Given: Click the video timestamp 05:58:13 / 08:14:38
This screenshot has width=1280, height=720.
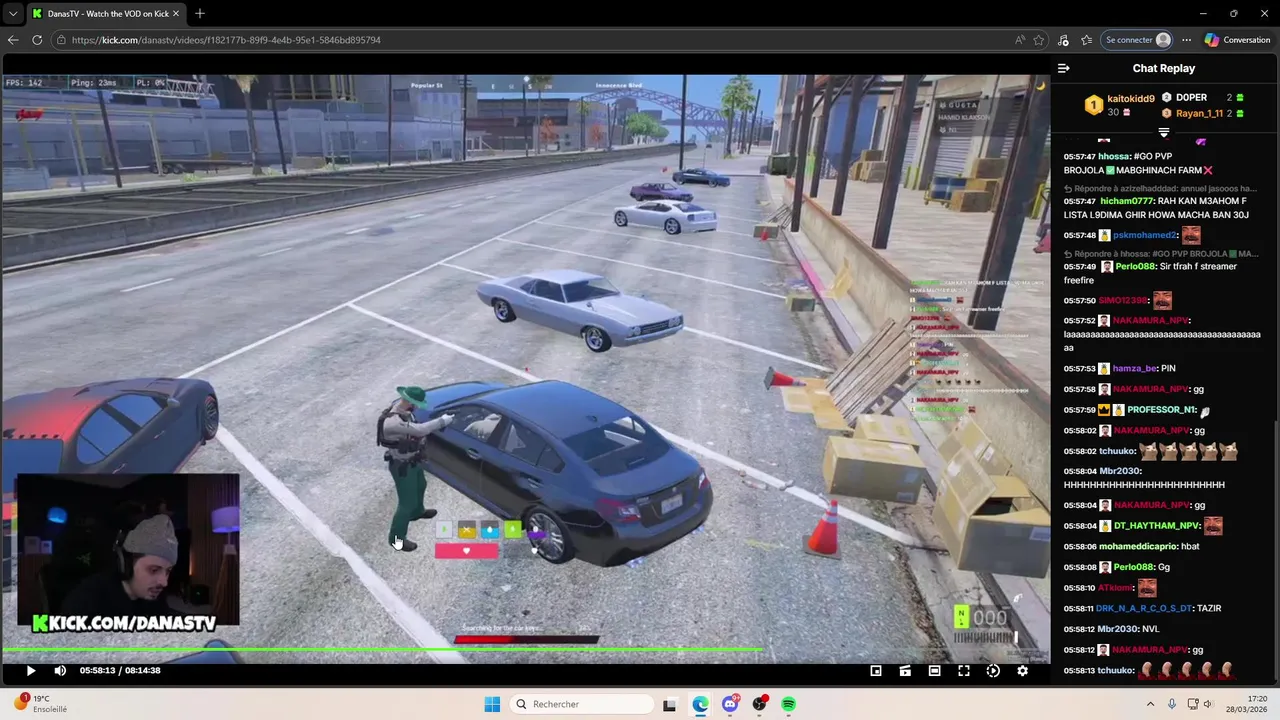Looking at the screenshot, I should (120, 671).
